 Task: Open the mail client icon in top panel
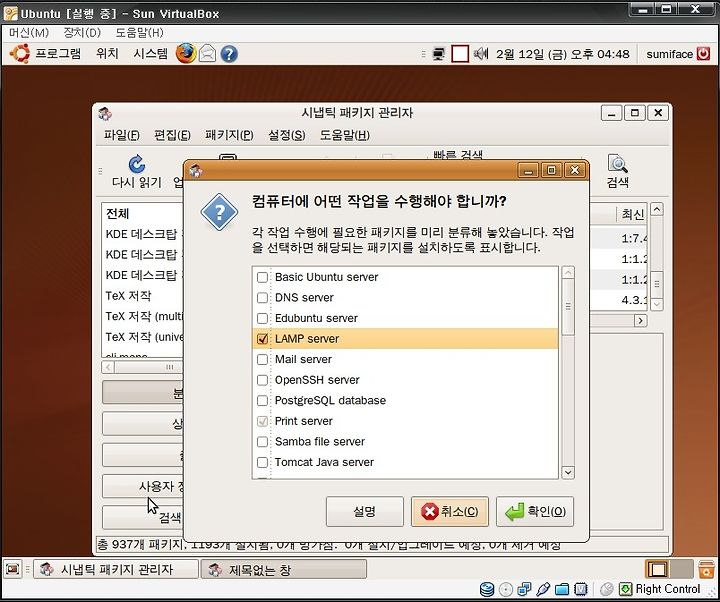(x=208, y=54)
